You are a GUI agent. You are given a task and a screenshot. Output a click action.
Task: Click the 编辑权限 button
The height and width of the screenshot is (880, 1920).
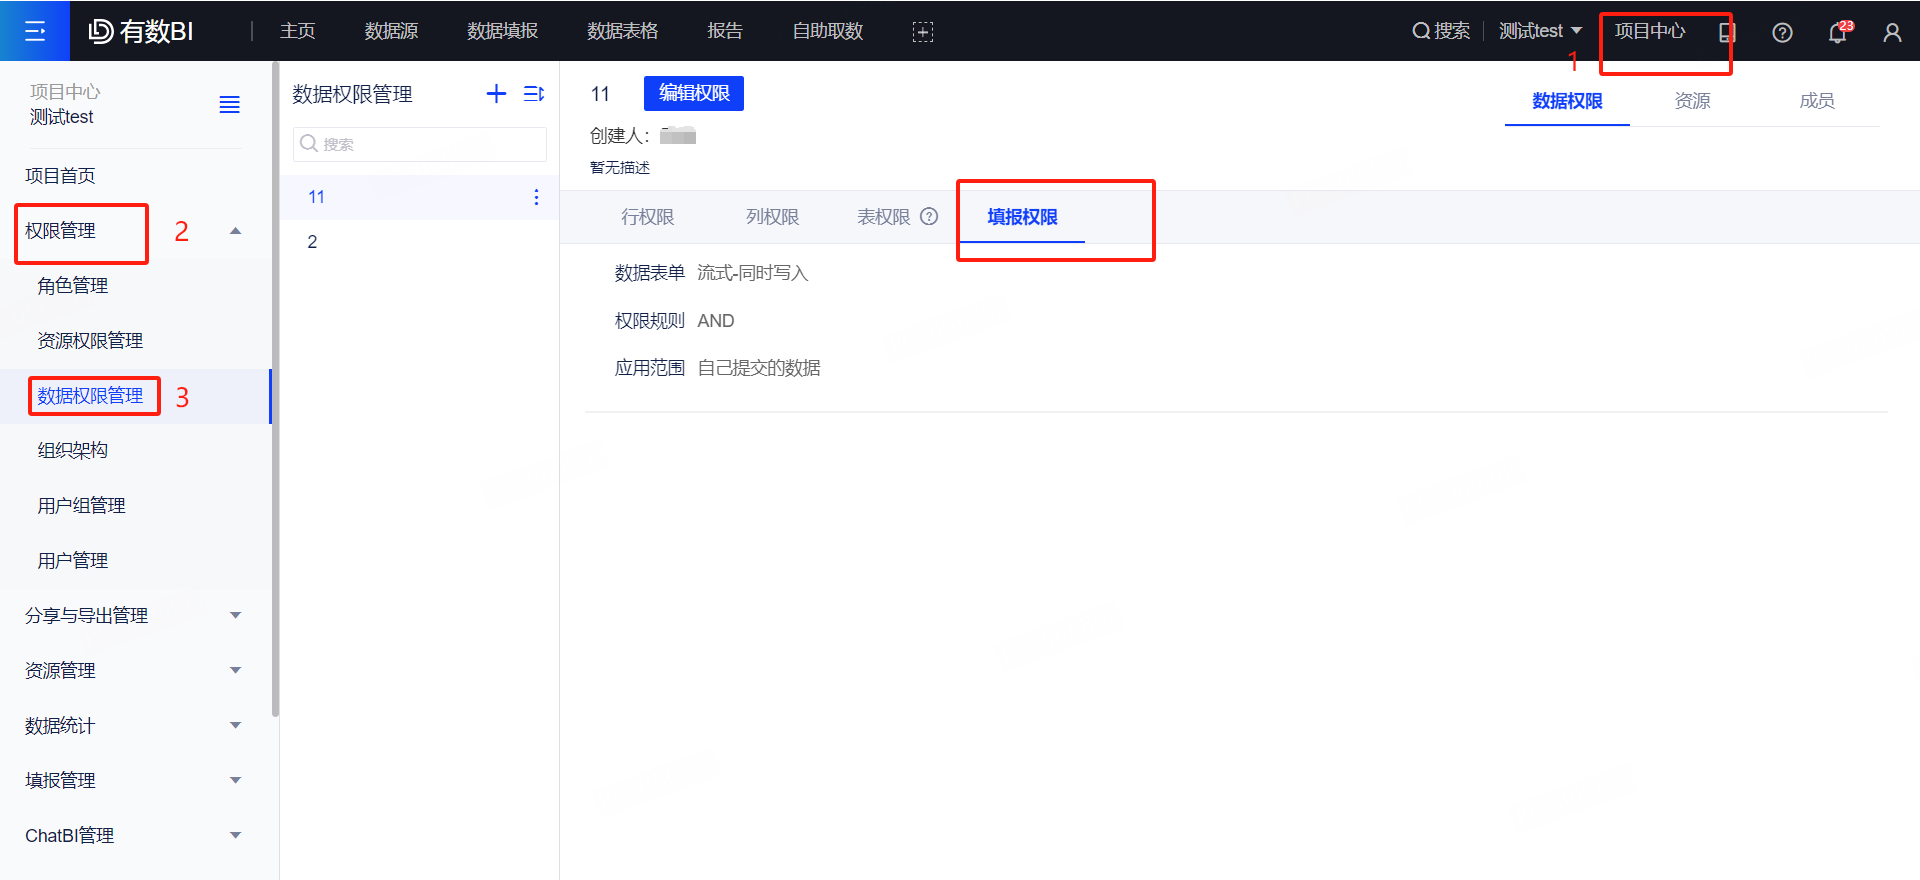(694, 93)
